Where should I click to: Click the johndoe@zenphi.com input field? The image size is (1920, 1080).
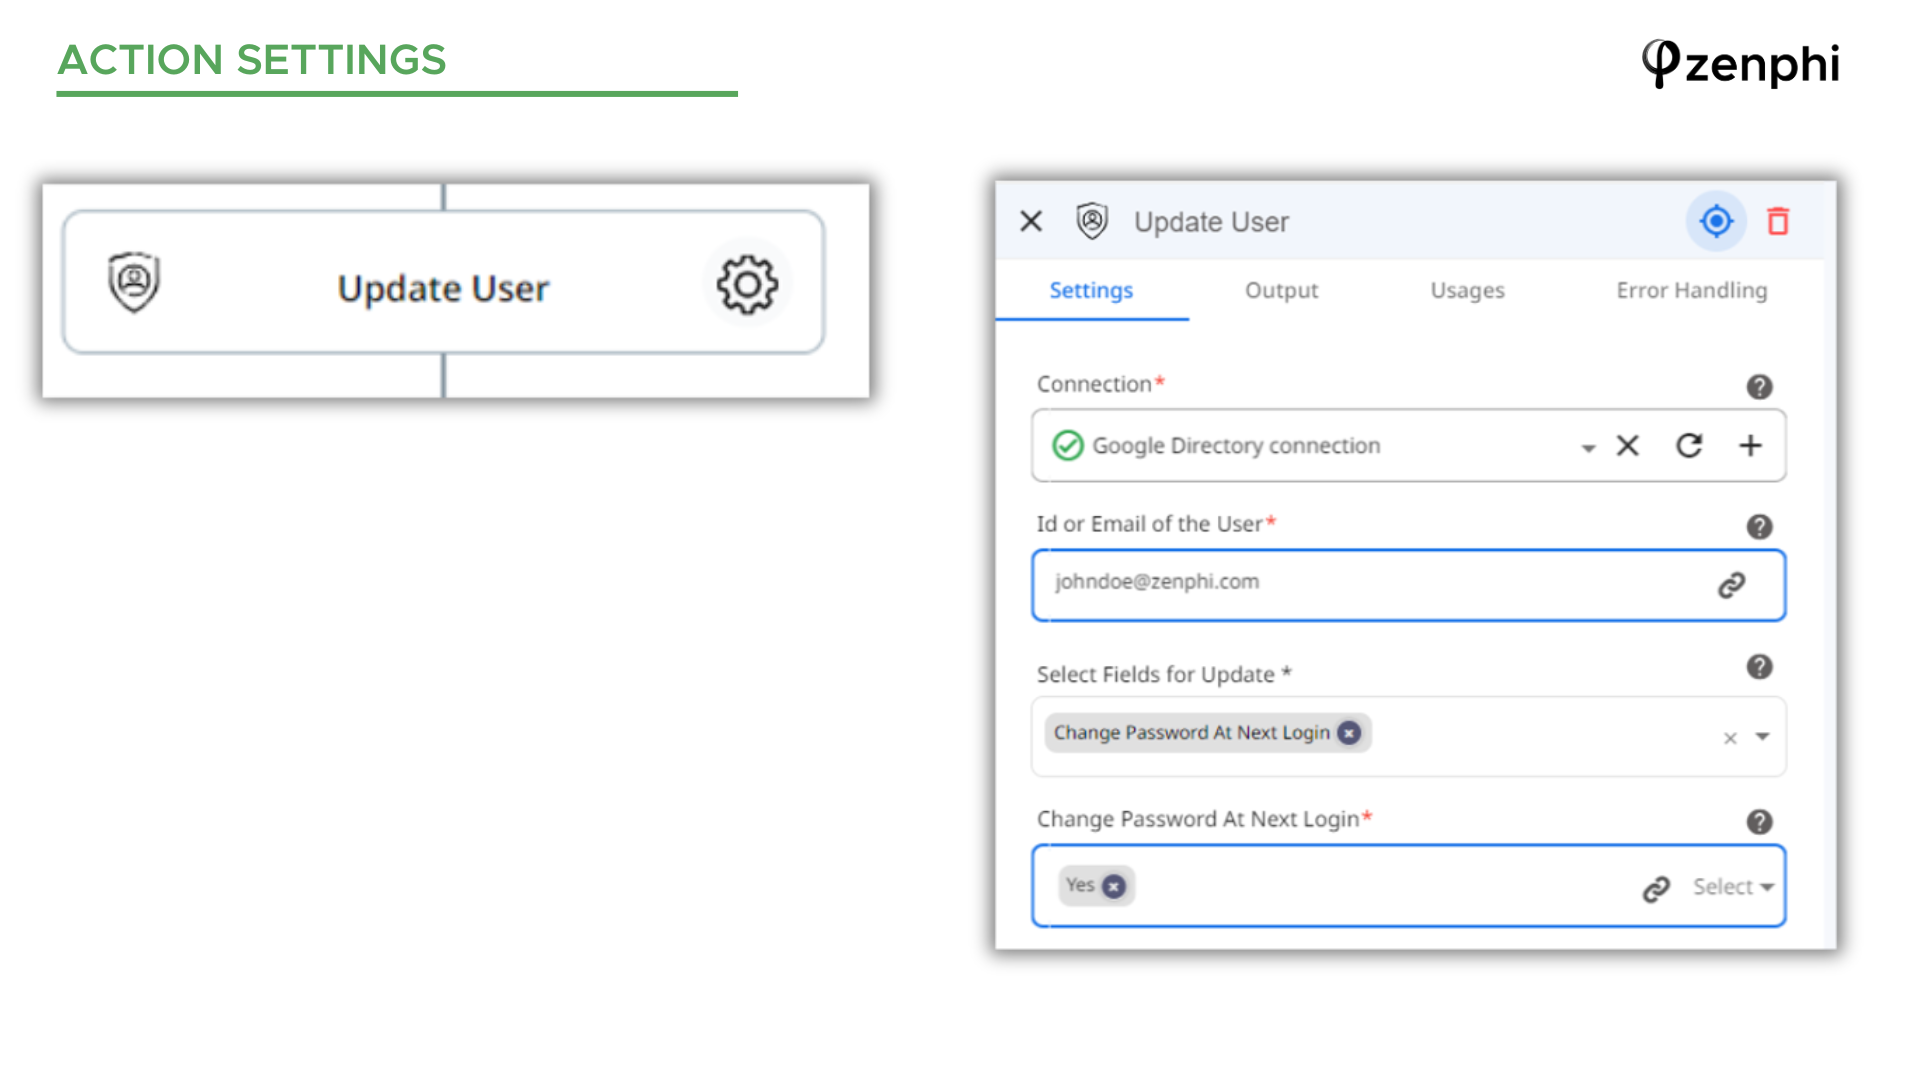tap(1408, 585)
